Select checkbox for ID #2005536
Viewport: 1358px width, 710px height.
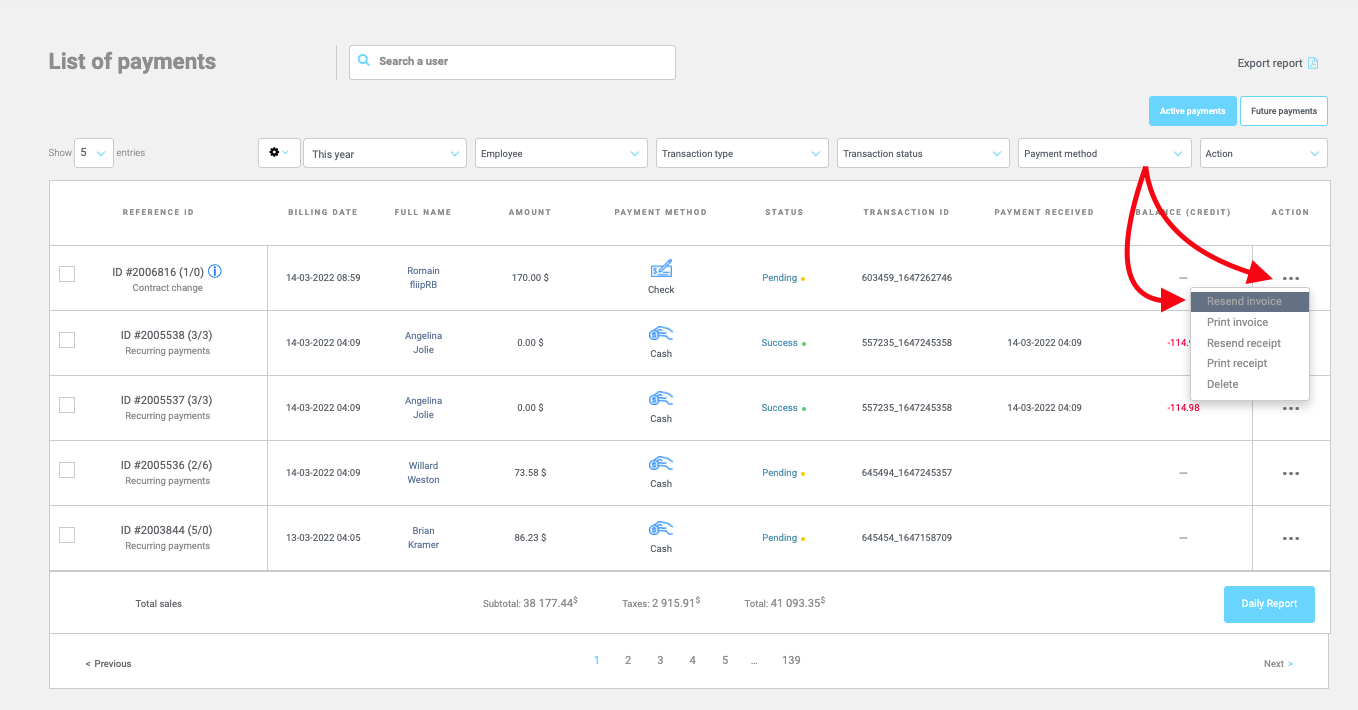pos(67,470)
